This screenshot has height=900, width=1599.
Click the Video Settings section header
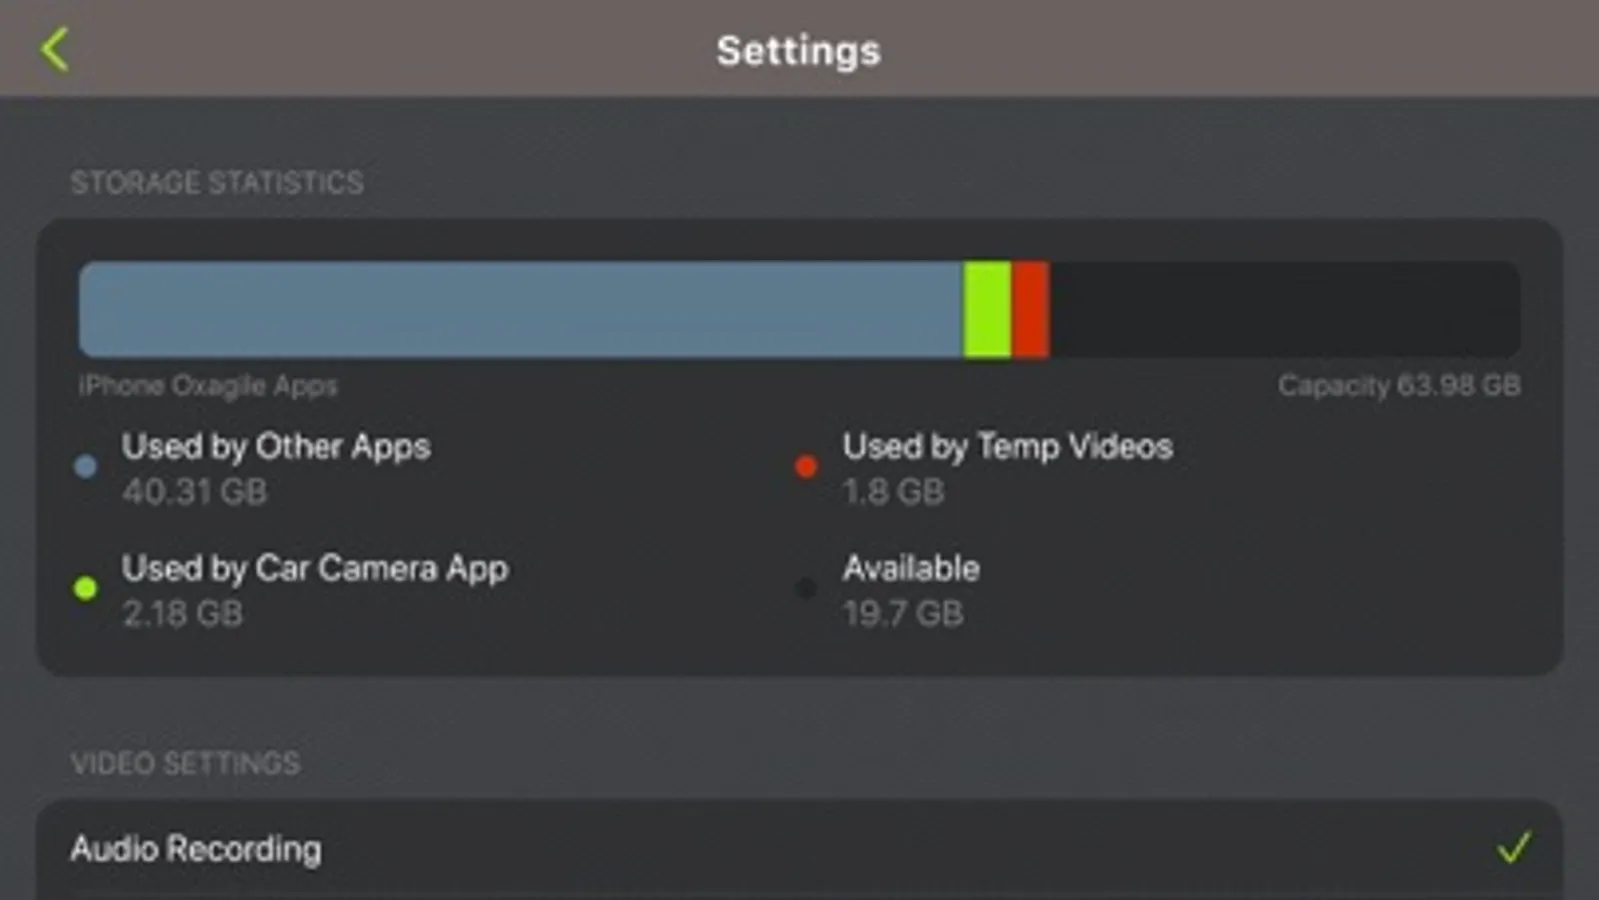click(x=185, y=764)
